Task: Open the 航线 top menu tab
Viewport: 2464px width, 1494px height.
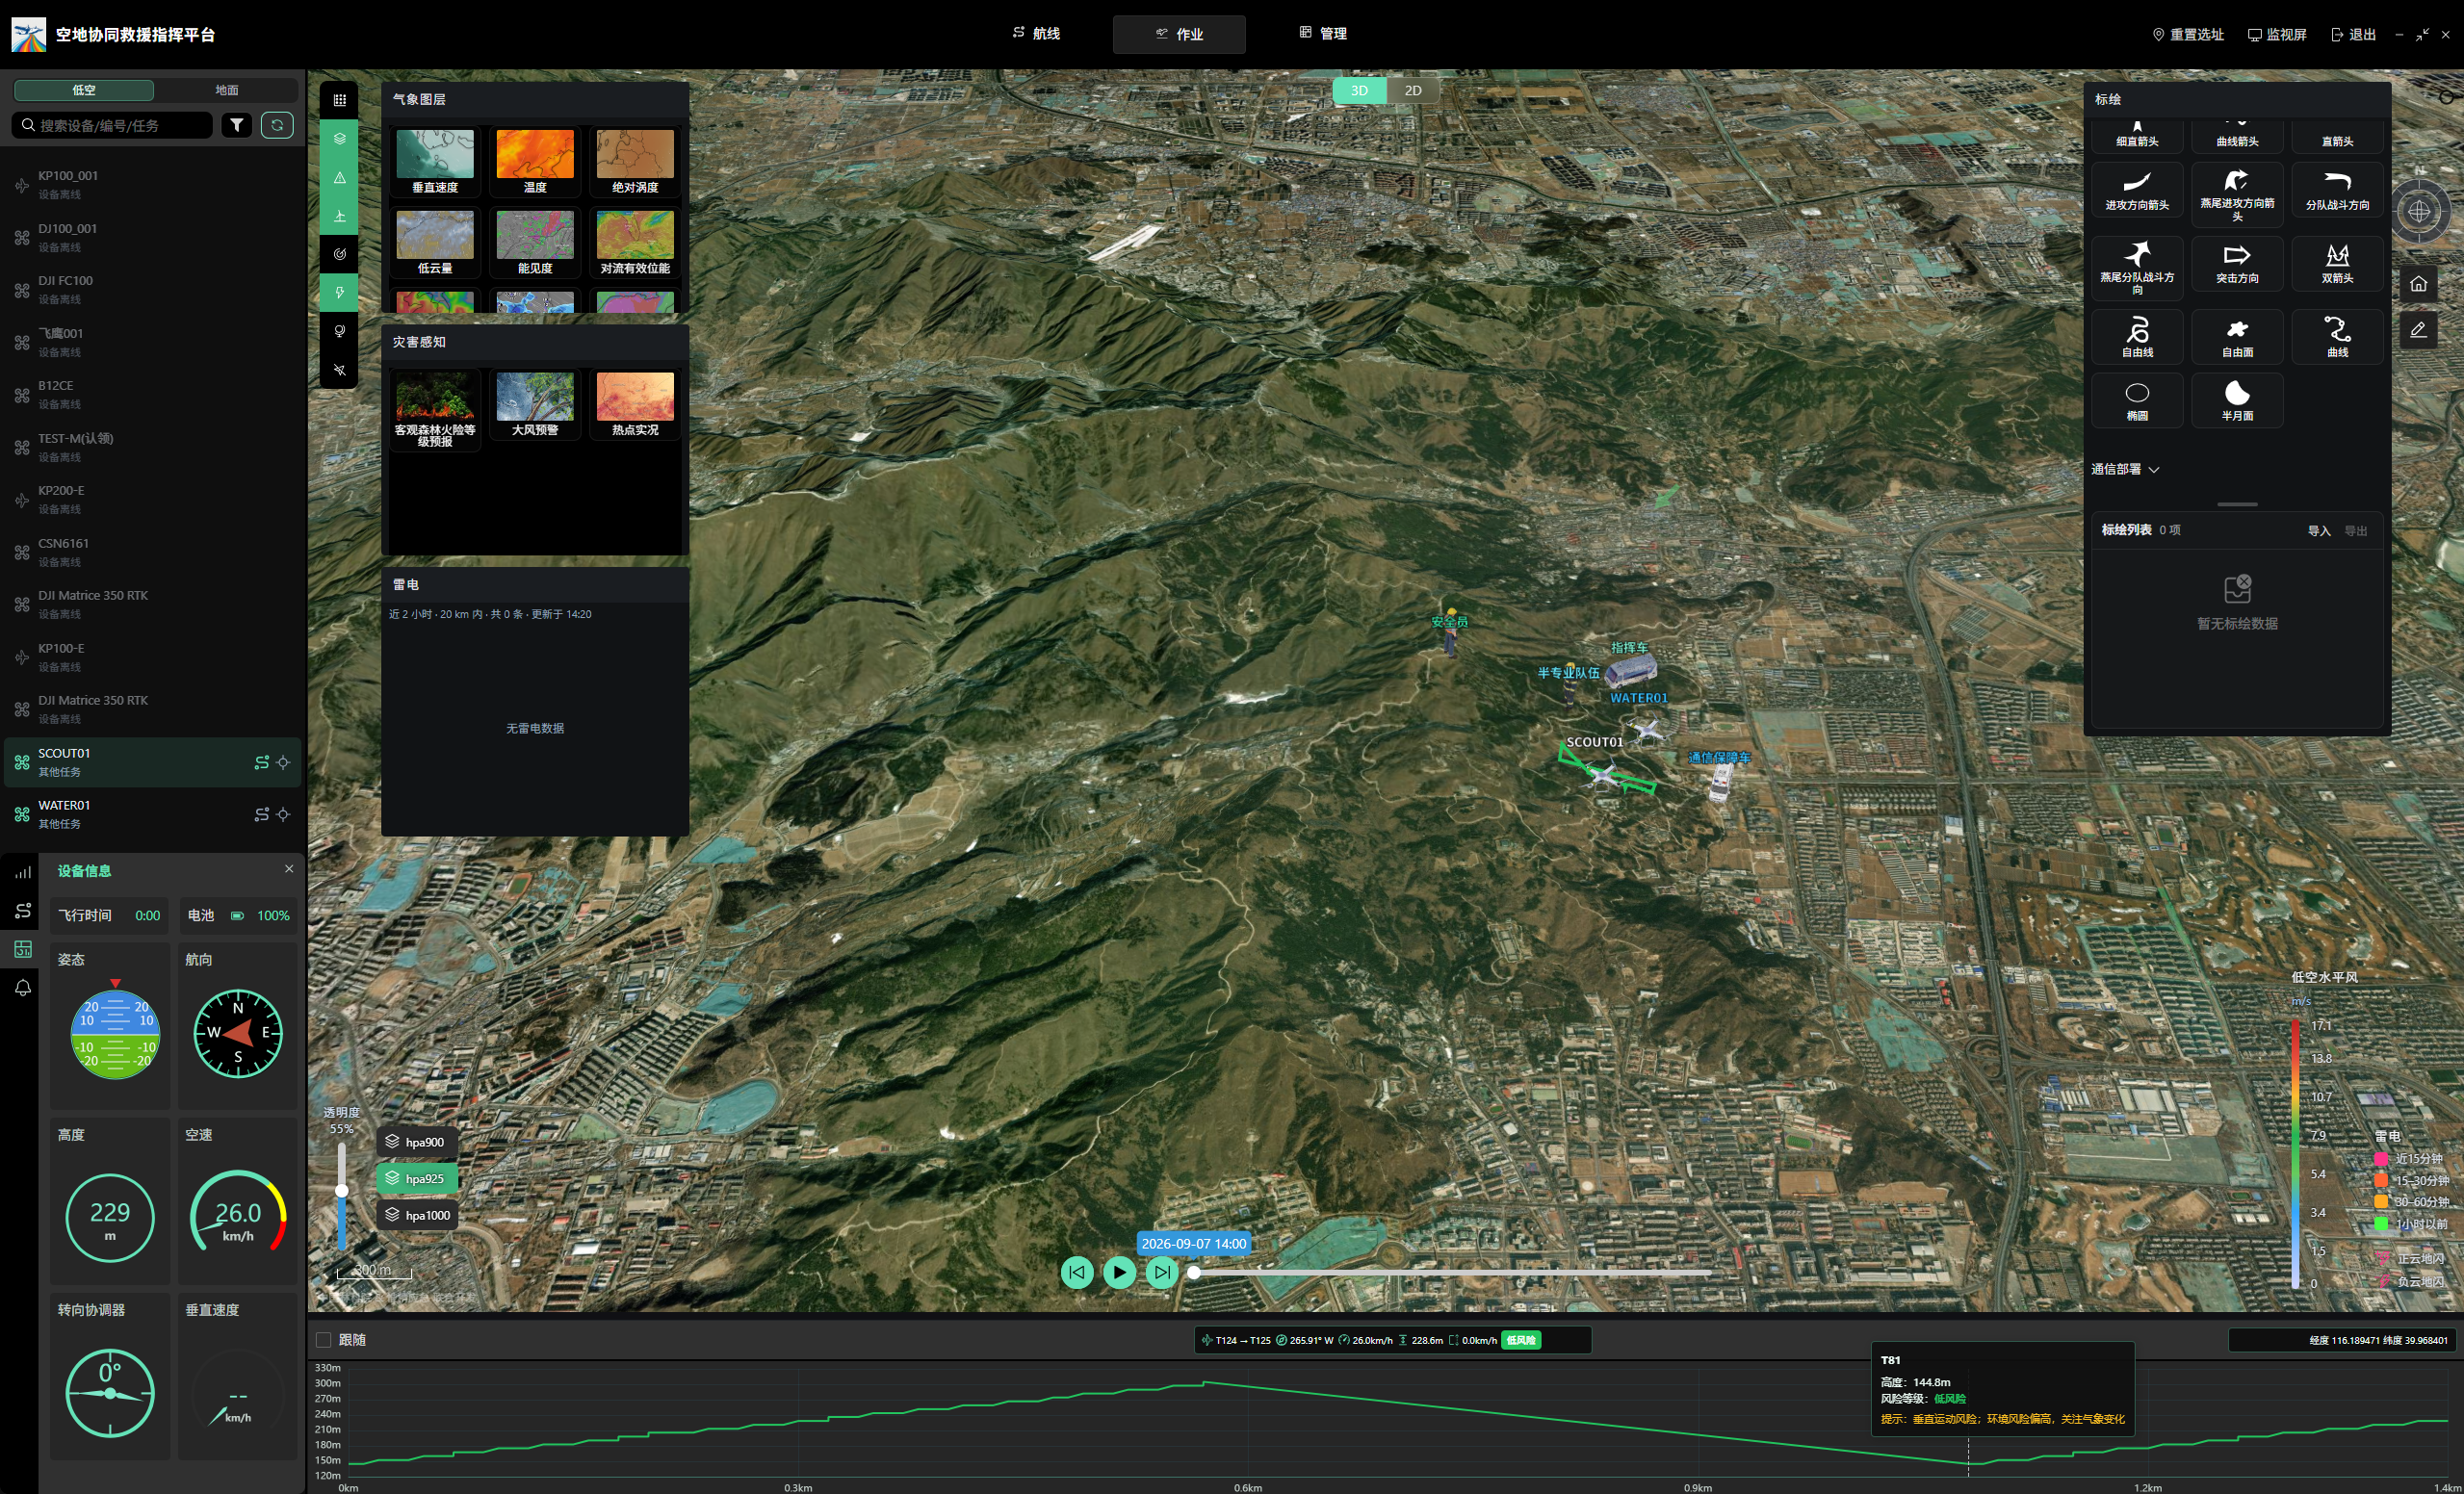Action: [x=1036, y=34]
